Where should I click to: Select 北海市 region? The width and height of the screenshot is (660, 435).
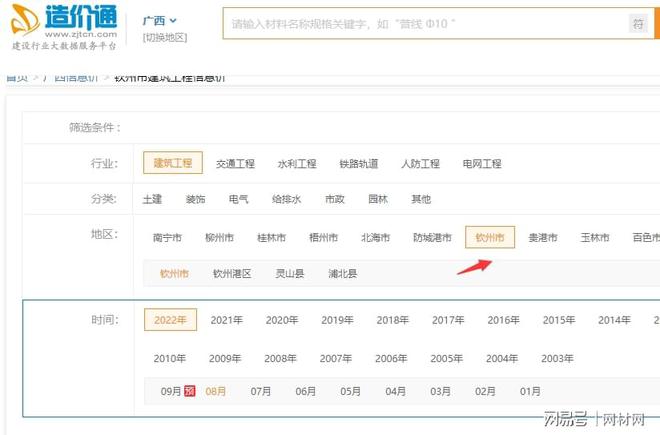376,238
